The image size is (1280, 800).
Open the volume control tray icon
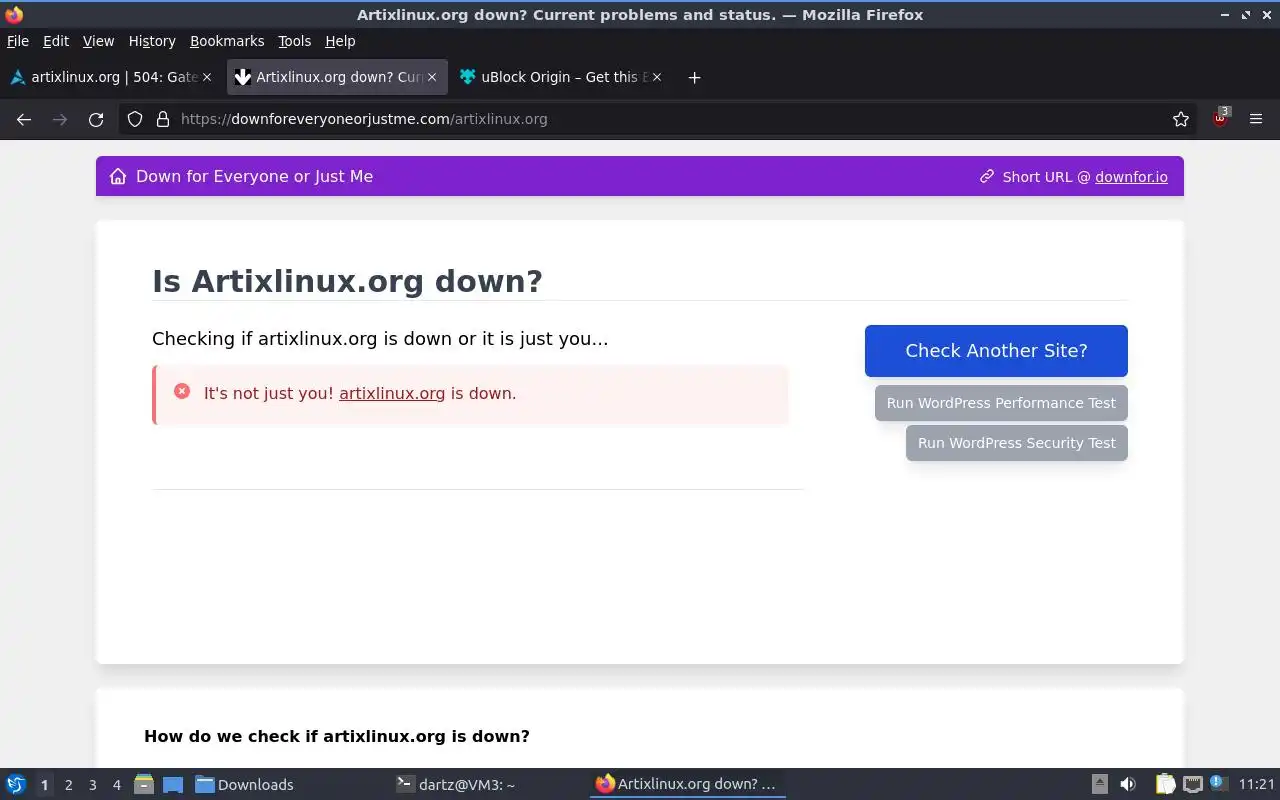tap(1128, 784)
